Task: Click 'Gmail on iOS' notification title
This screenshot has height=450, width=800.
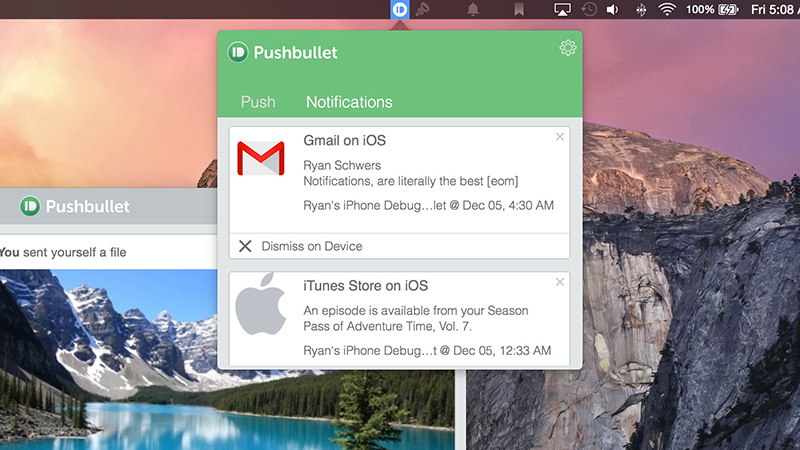Action: (344, 140)
